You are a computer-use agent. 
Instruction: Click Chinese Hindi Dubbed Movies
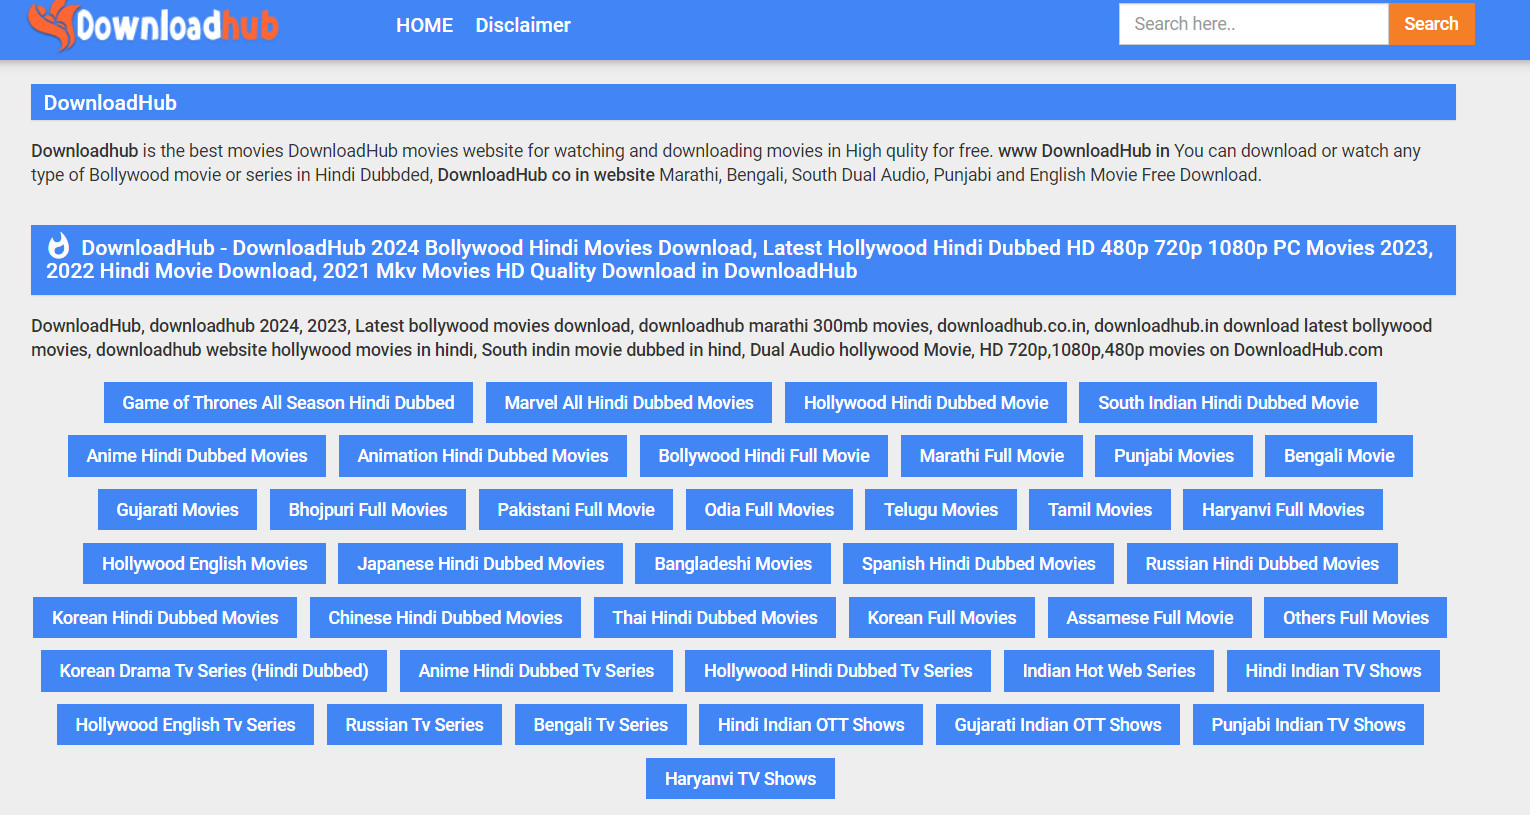tap(445, 618)
